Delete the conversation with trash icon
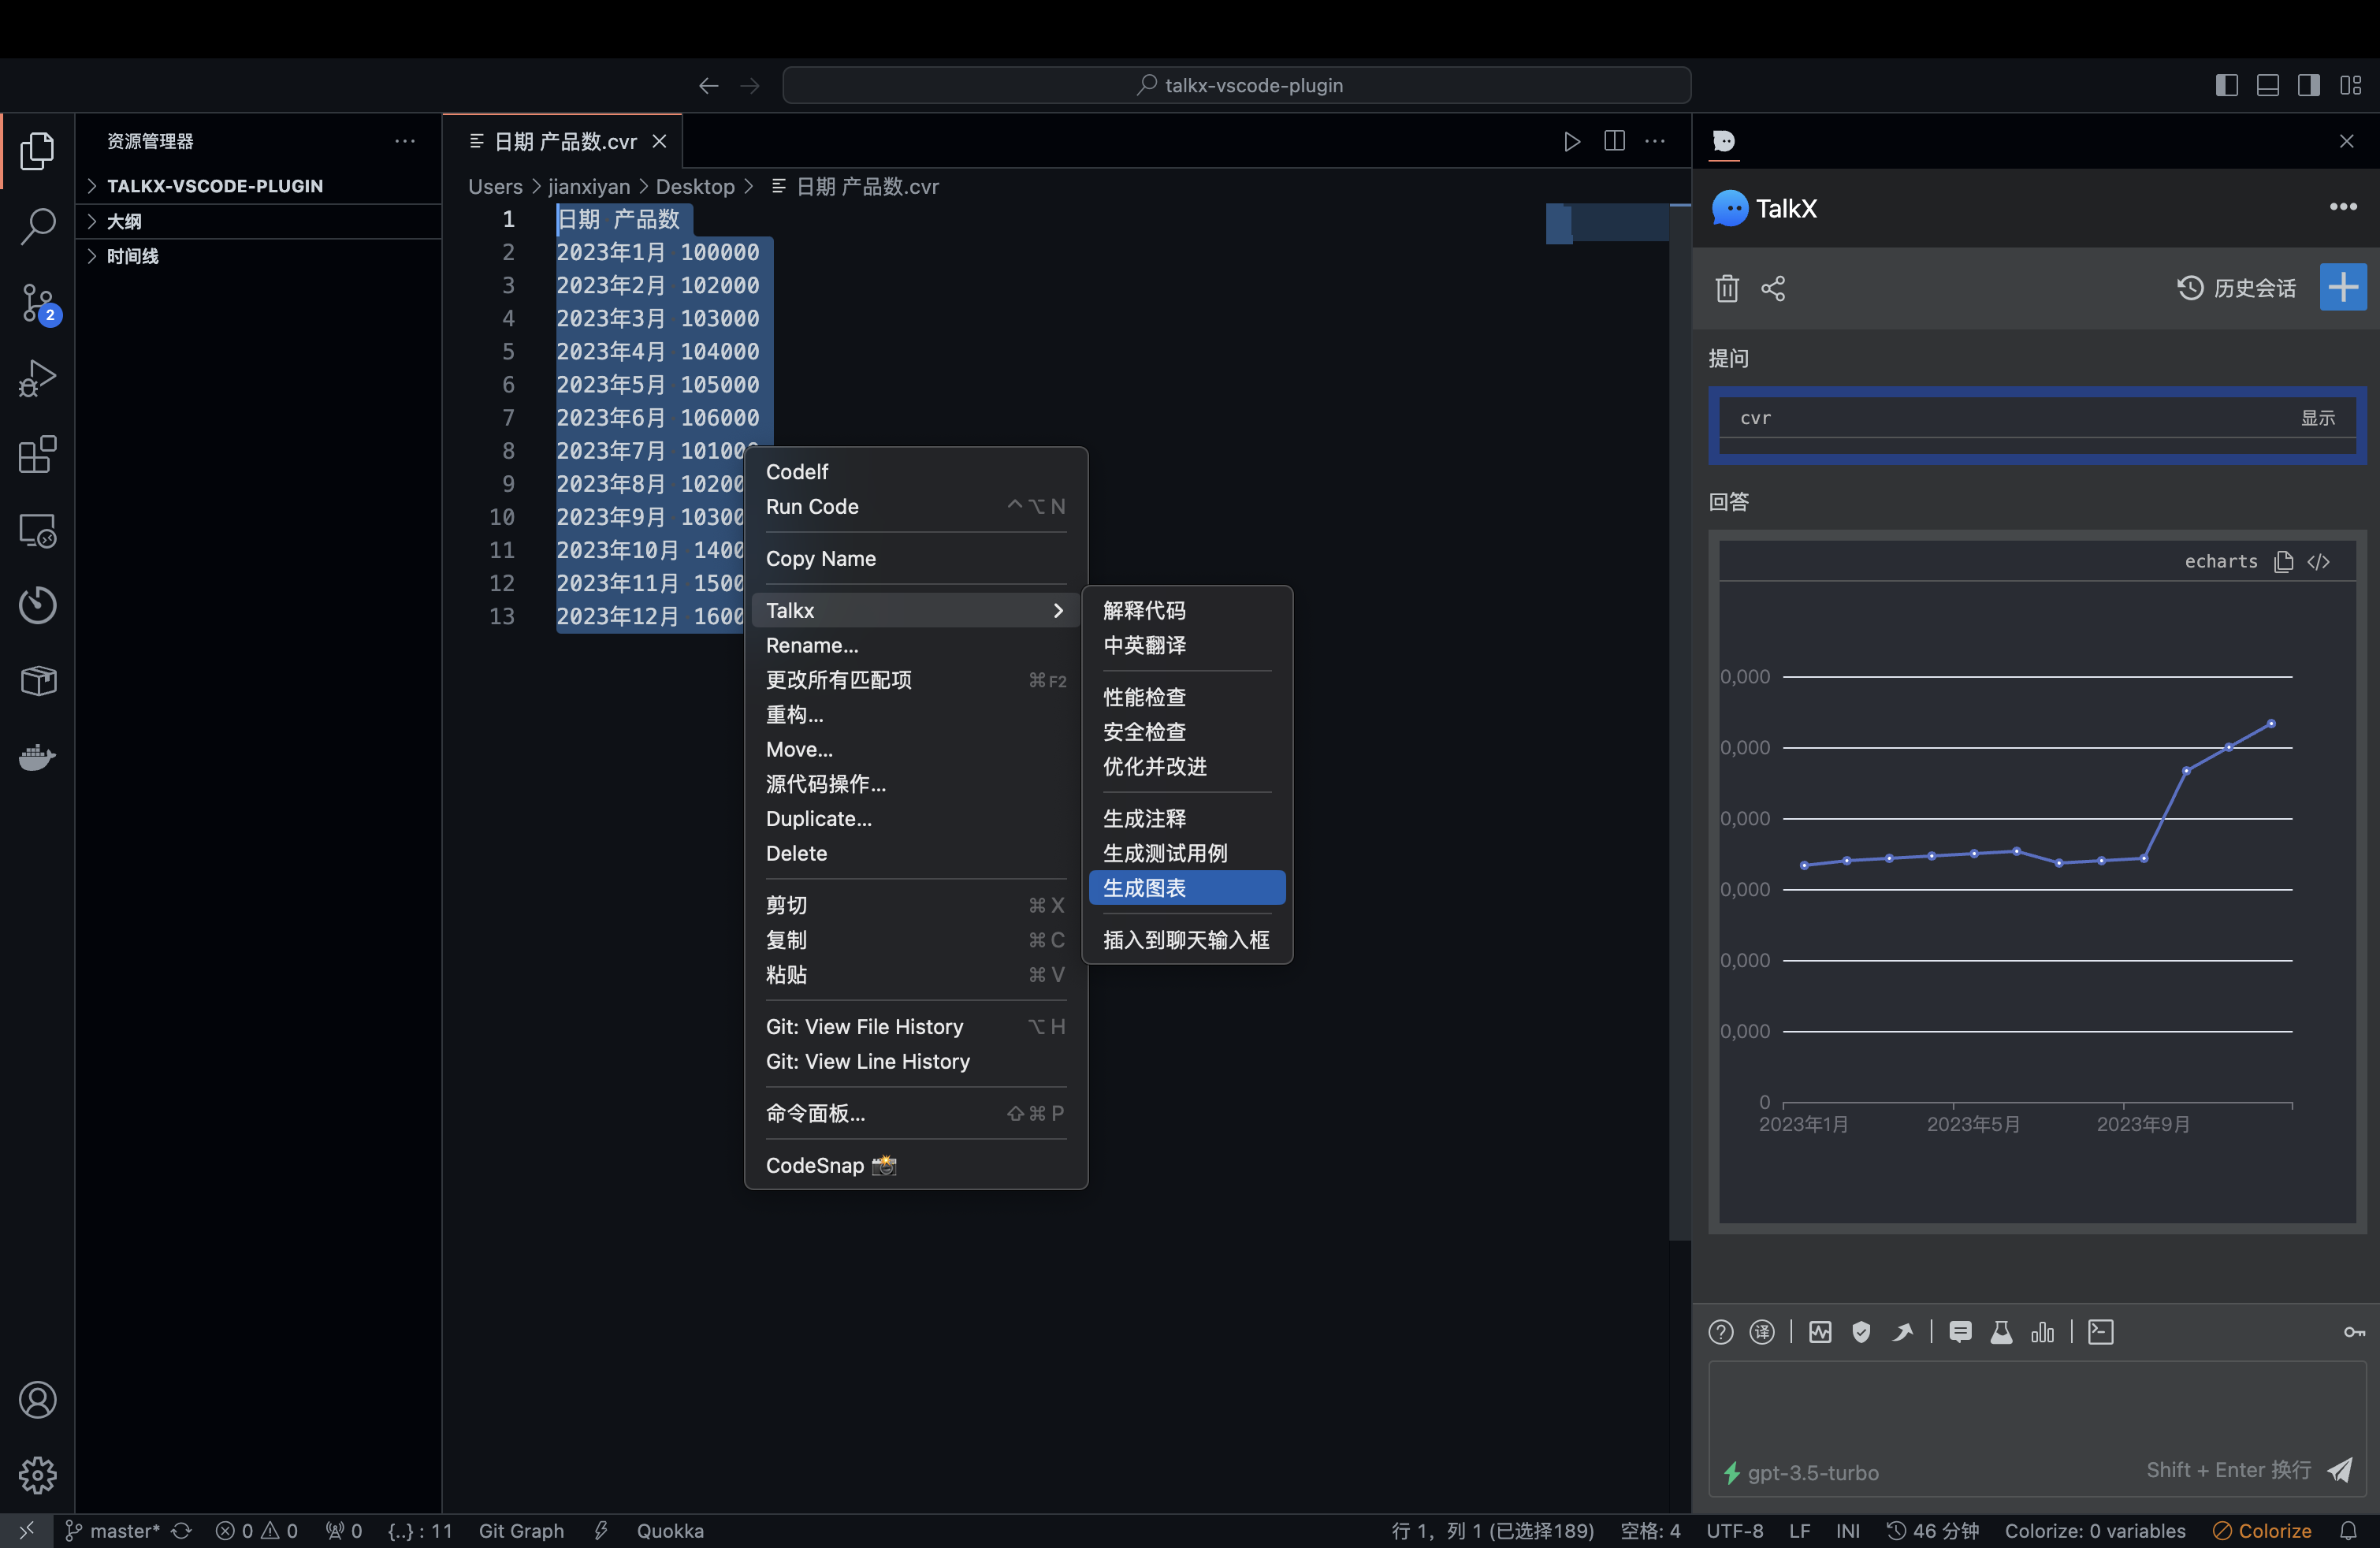Screen dimensions: 2380x1548 1727,288
